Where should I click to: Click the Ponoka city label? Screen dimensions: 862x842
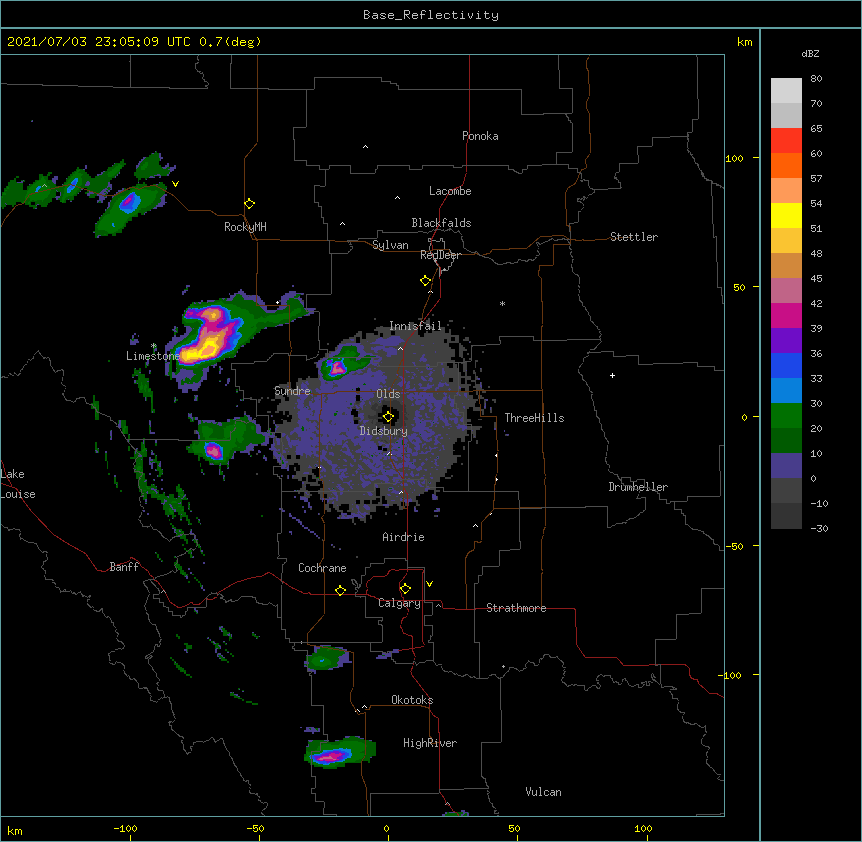pyautogui.click(x=480, y=136)
